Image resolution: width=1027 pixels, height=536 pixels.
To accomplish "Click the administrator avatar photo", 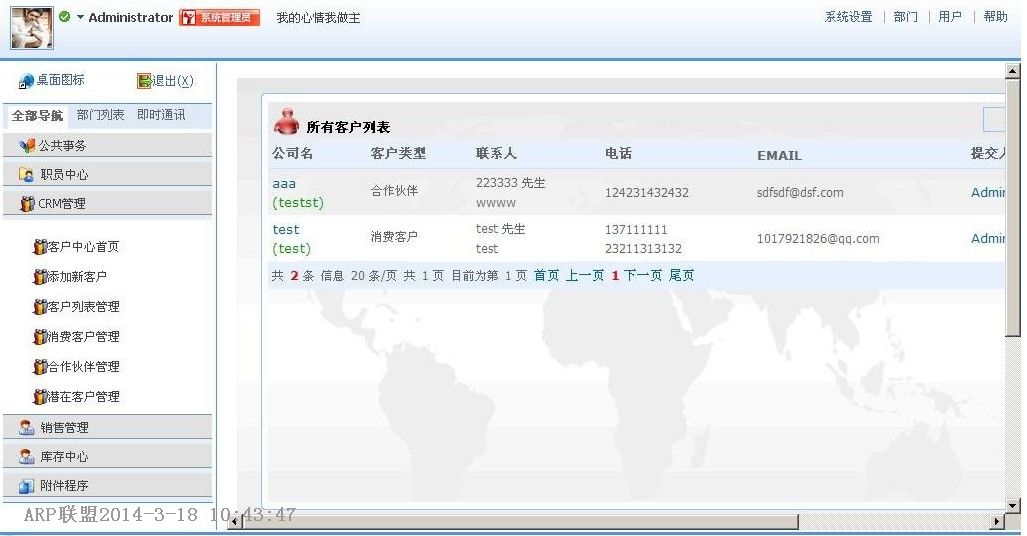I will click(31, 28).
